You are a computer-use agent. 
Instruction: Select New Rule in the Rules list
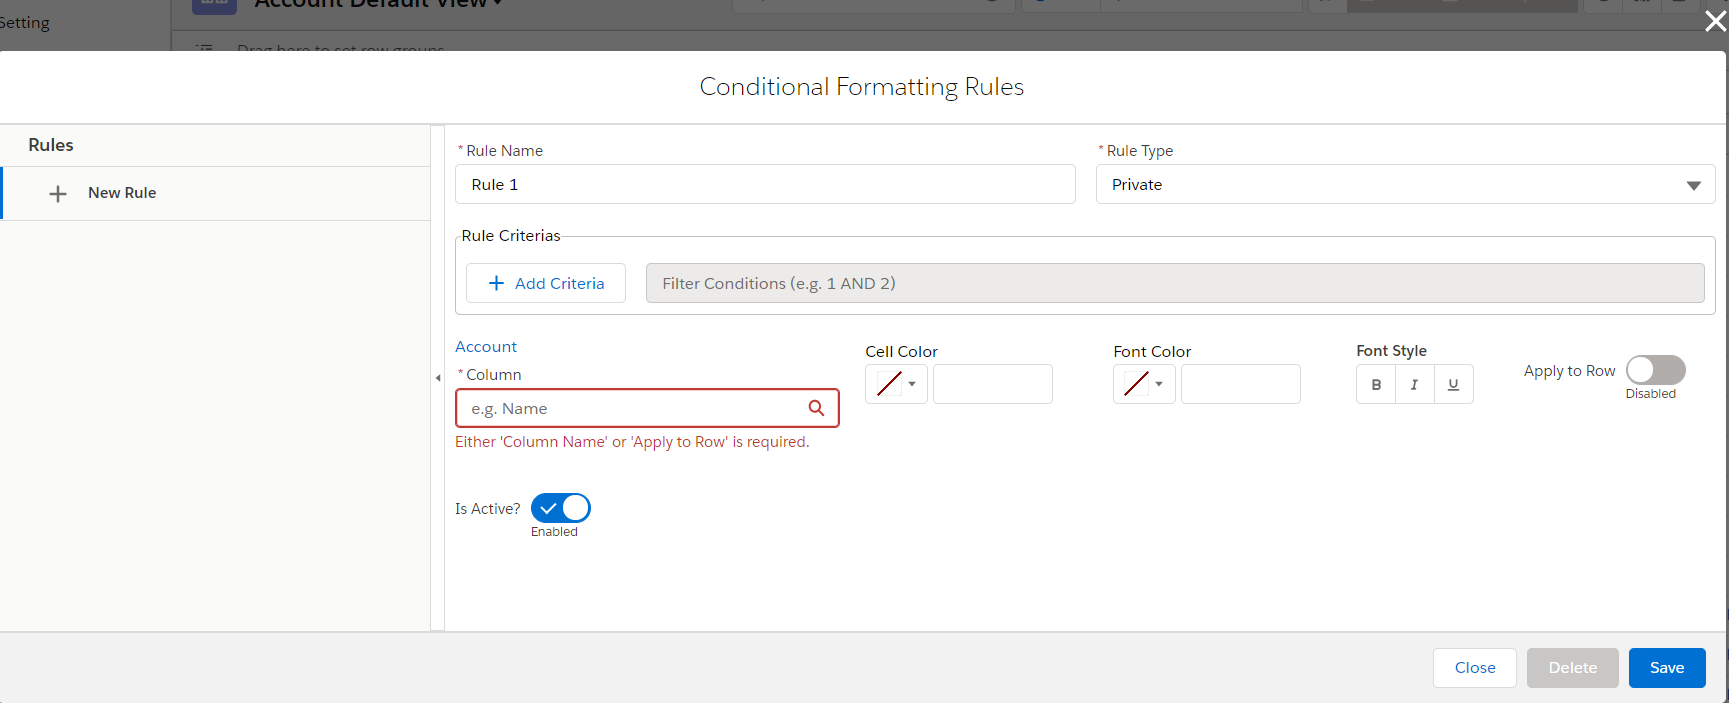(122, 193)
